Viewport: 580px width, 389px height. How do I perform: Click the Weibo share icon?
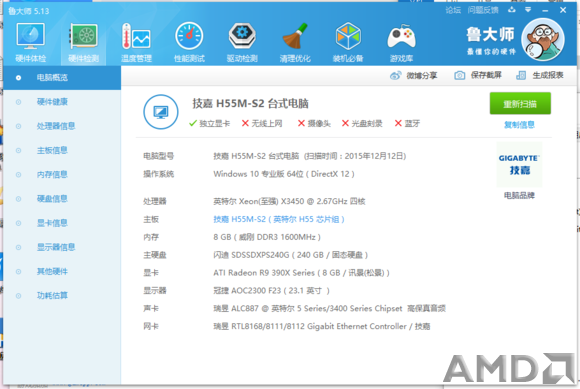(395, 76)
